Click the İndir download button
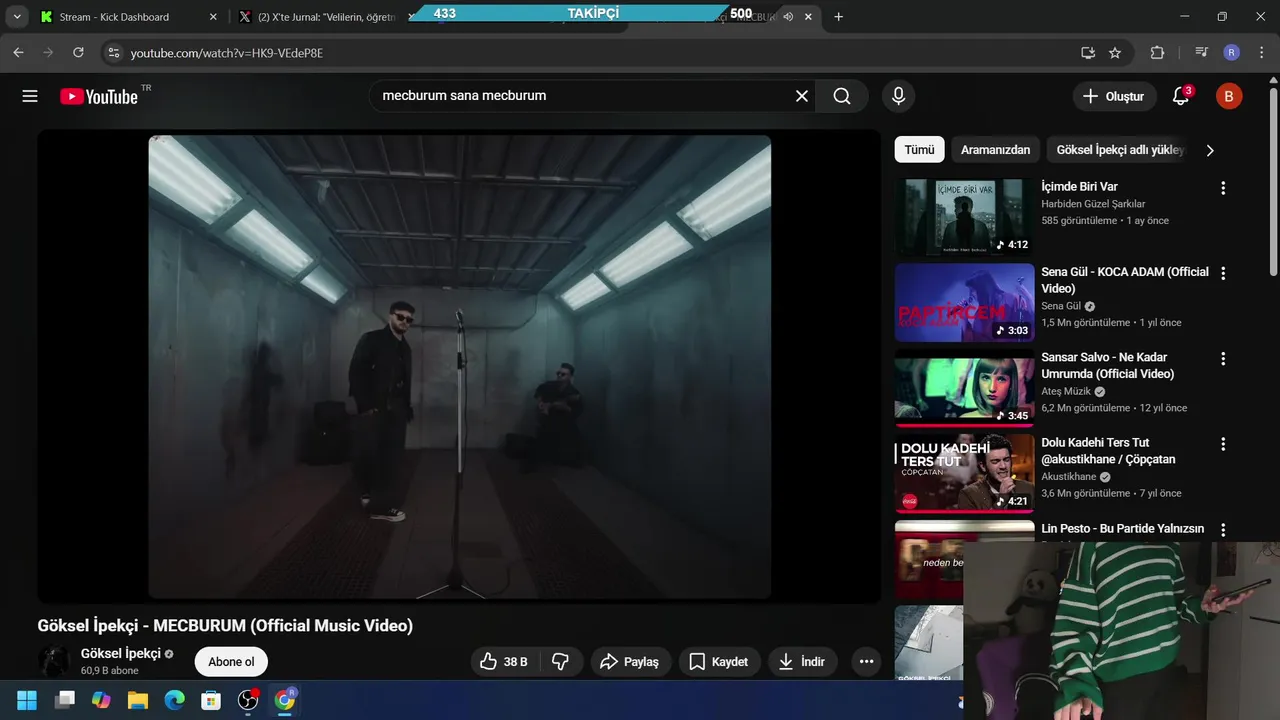Screen dimensions: 1280x720 click(802, 661)
